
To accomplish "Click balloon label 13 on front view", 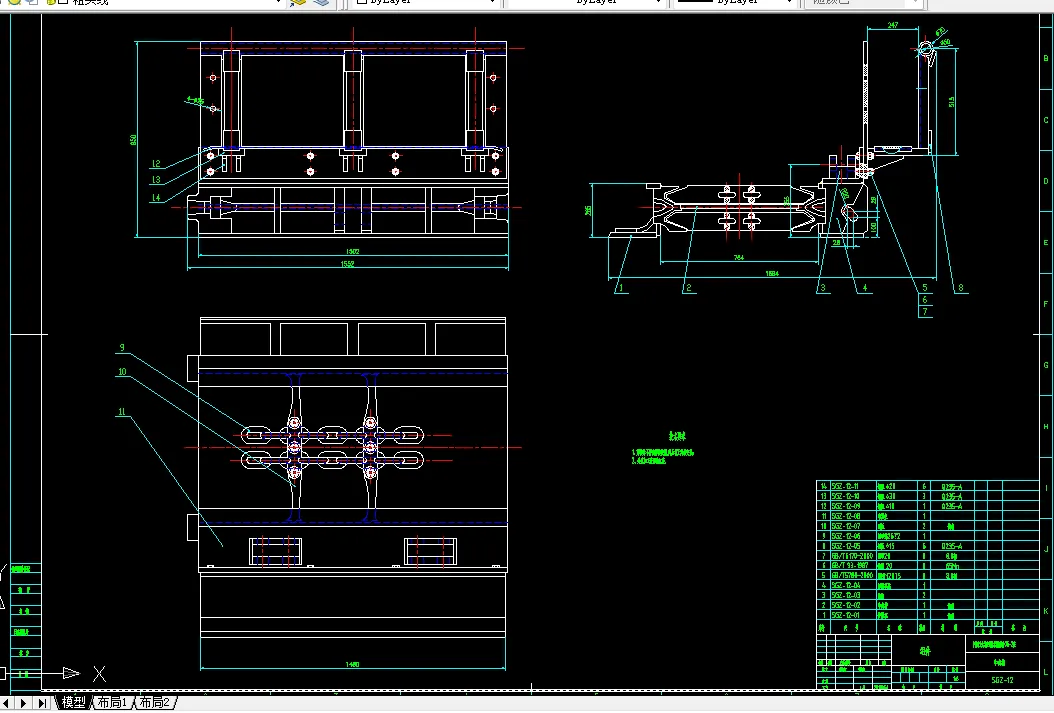I will click(156, 179).
